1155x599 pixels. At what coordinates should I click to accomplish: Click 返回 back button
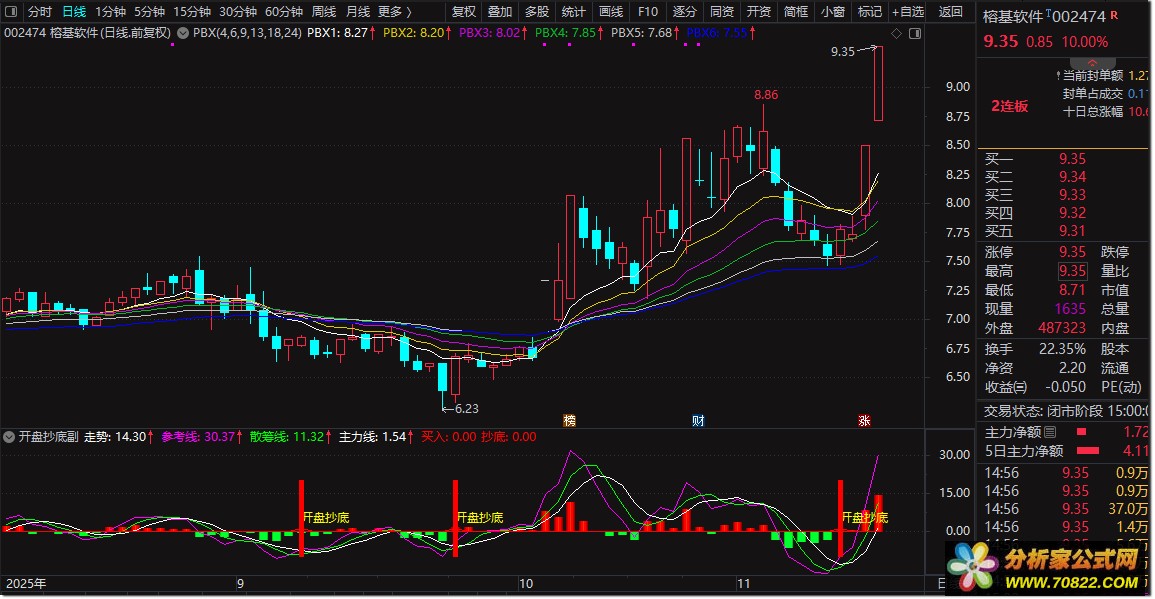[950, 12]
